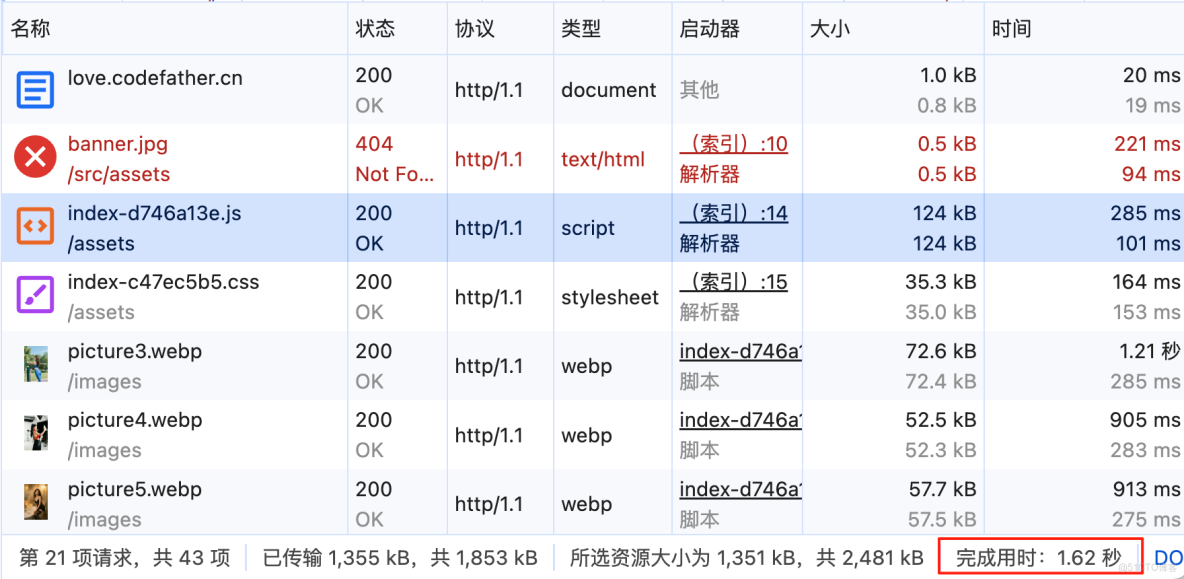Click the red error icon beside banner.jpg
The width and height of the screenshot is (1184, 579).
click(x=35, y=158)
